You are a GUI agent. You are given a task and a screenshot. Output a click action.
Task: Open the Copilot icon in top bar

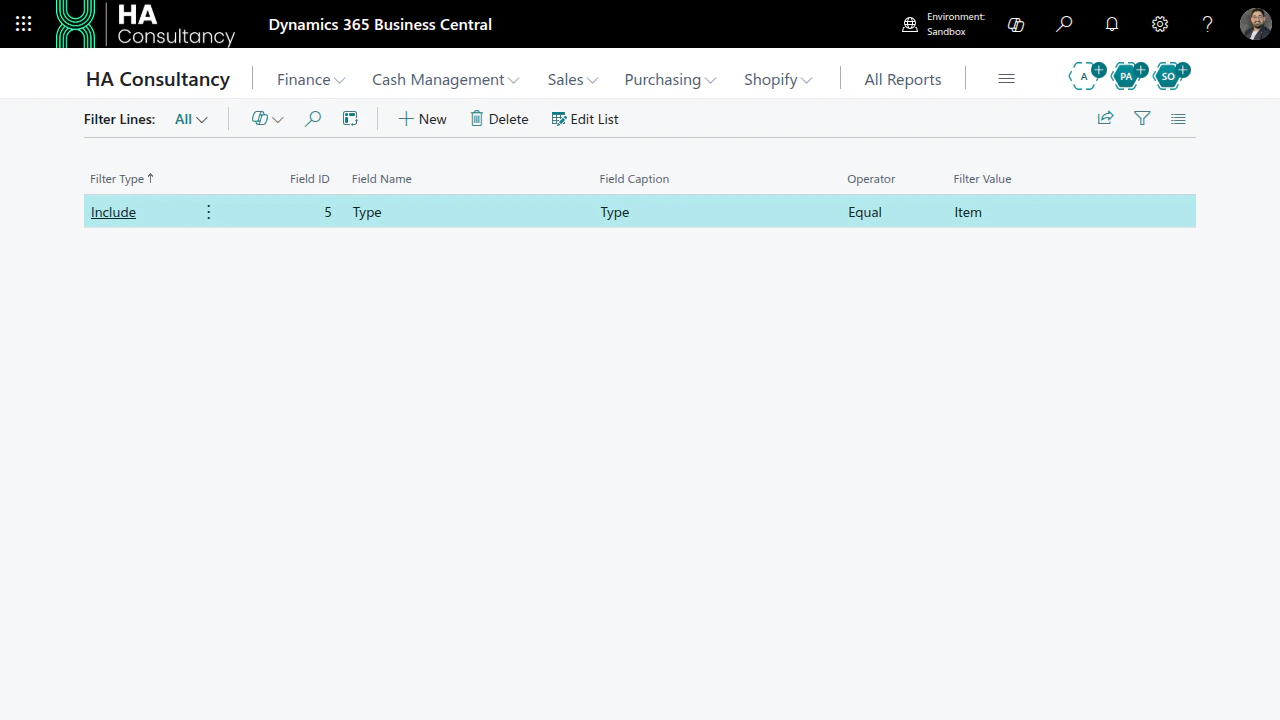pyautogui.click(x=1016, y=24)
